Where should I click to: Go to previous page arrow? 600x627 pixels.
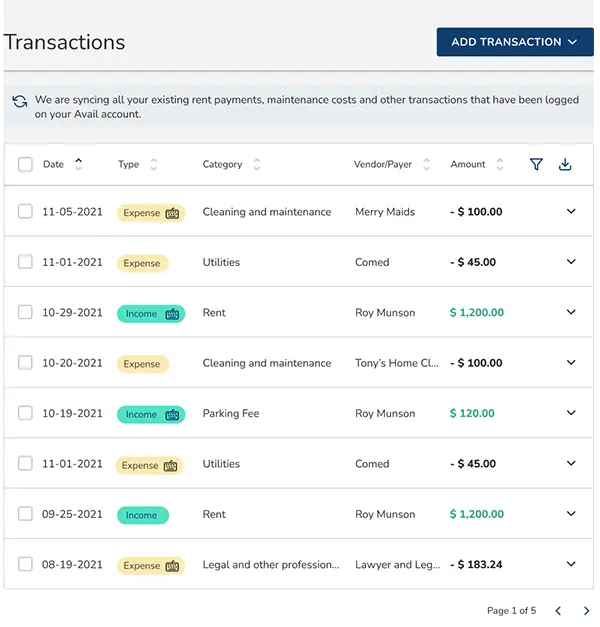click(558, 611)
